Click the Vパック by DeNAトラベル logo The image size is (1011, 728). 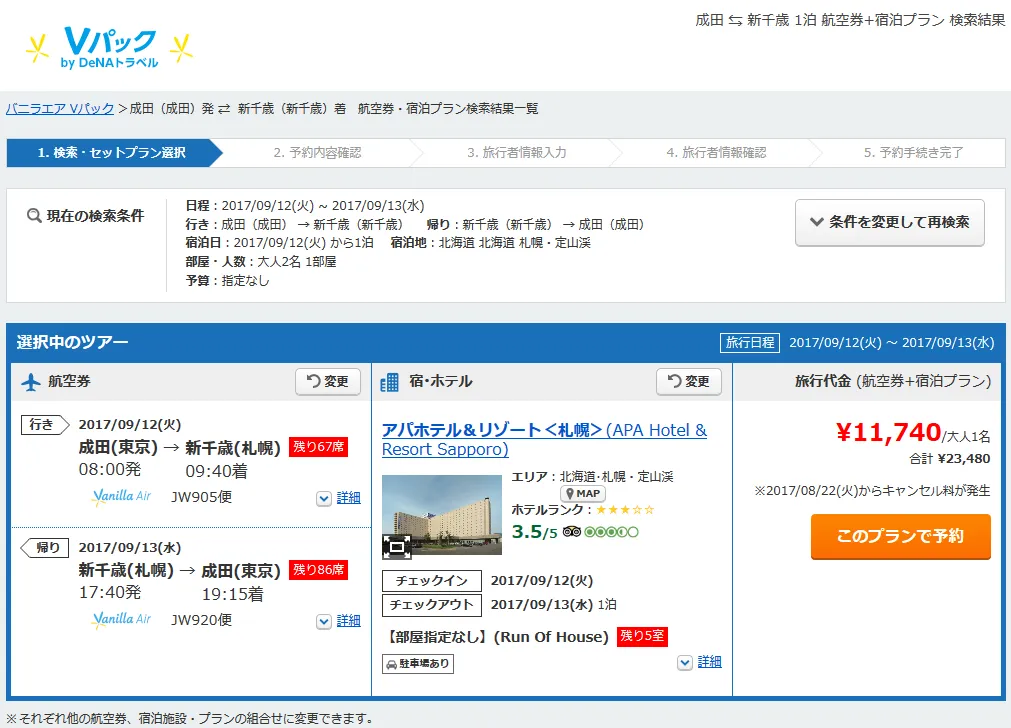[108, 47]
